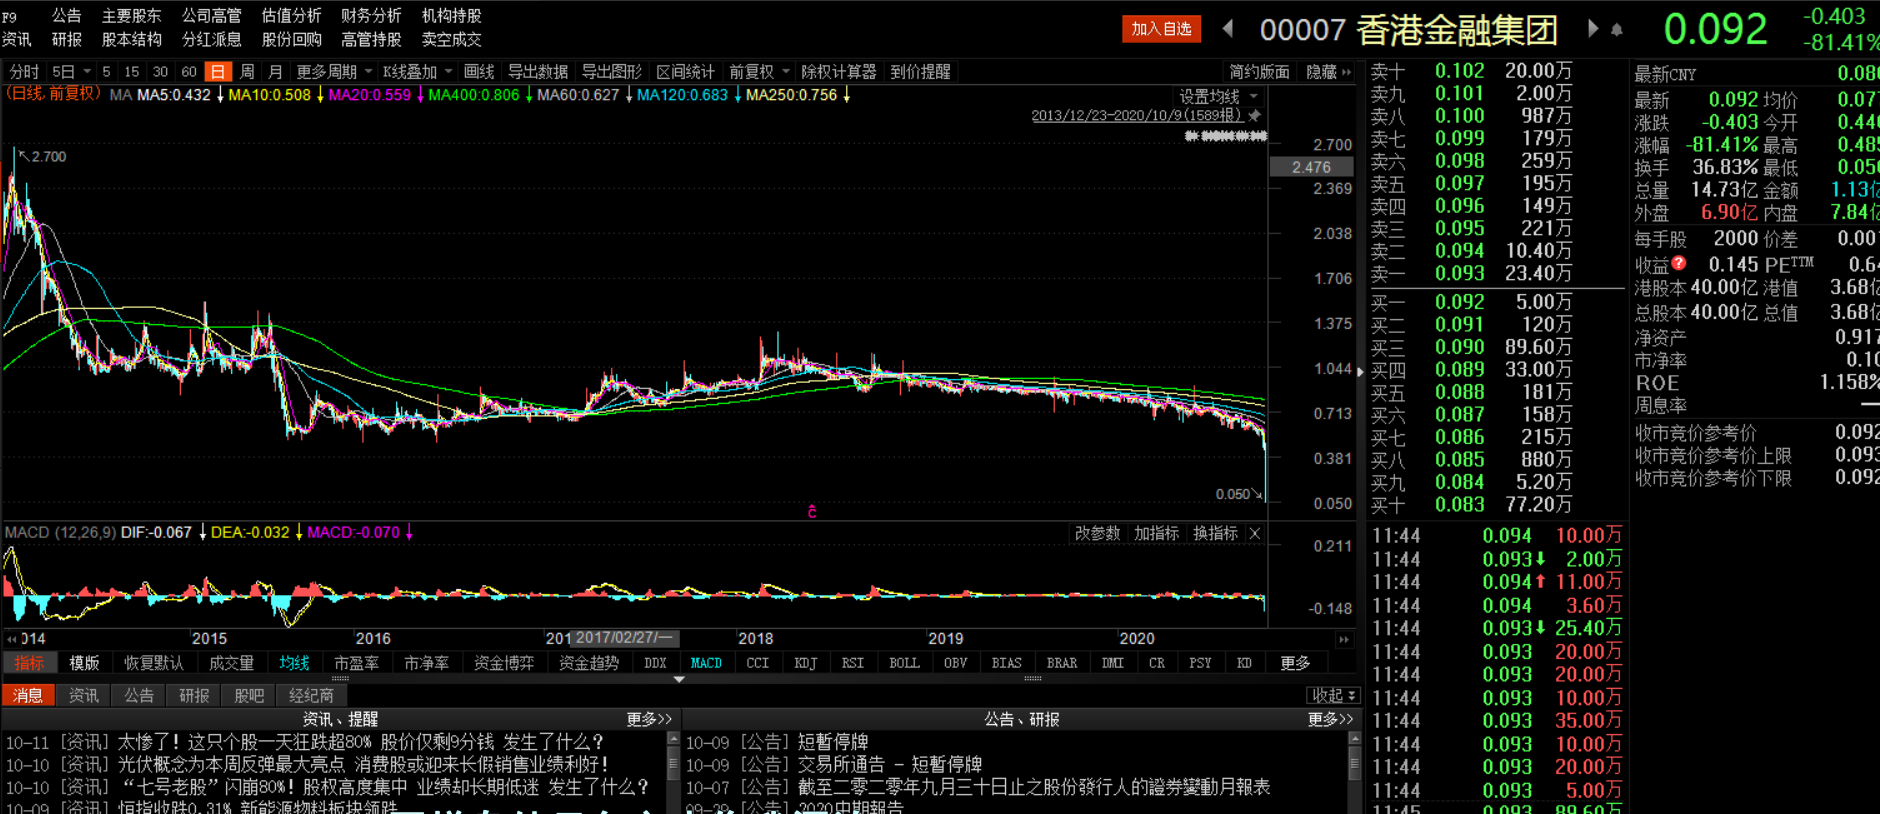Open 财务分析 in the top menu
The width and height of the screenshot is (1880, 814).
[371, 15]
